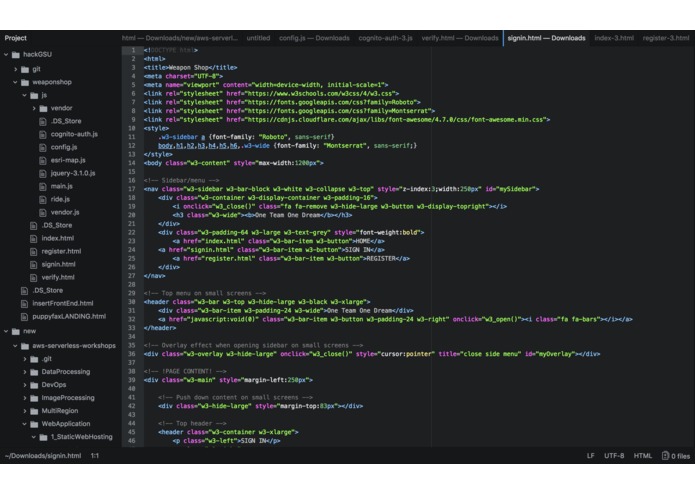Click file icon beside insertFrontEnd.html
This screenshot has width=695, height=494.
(24, 303)
